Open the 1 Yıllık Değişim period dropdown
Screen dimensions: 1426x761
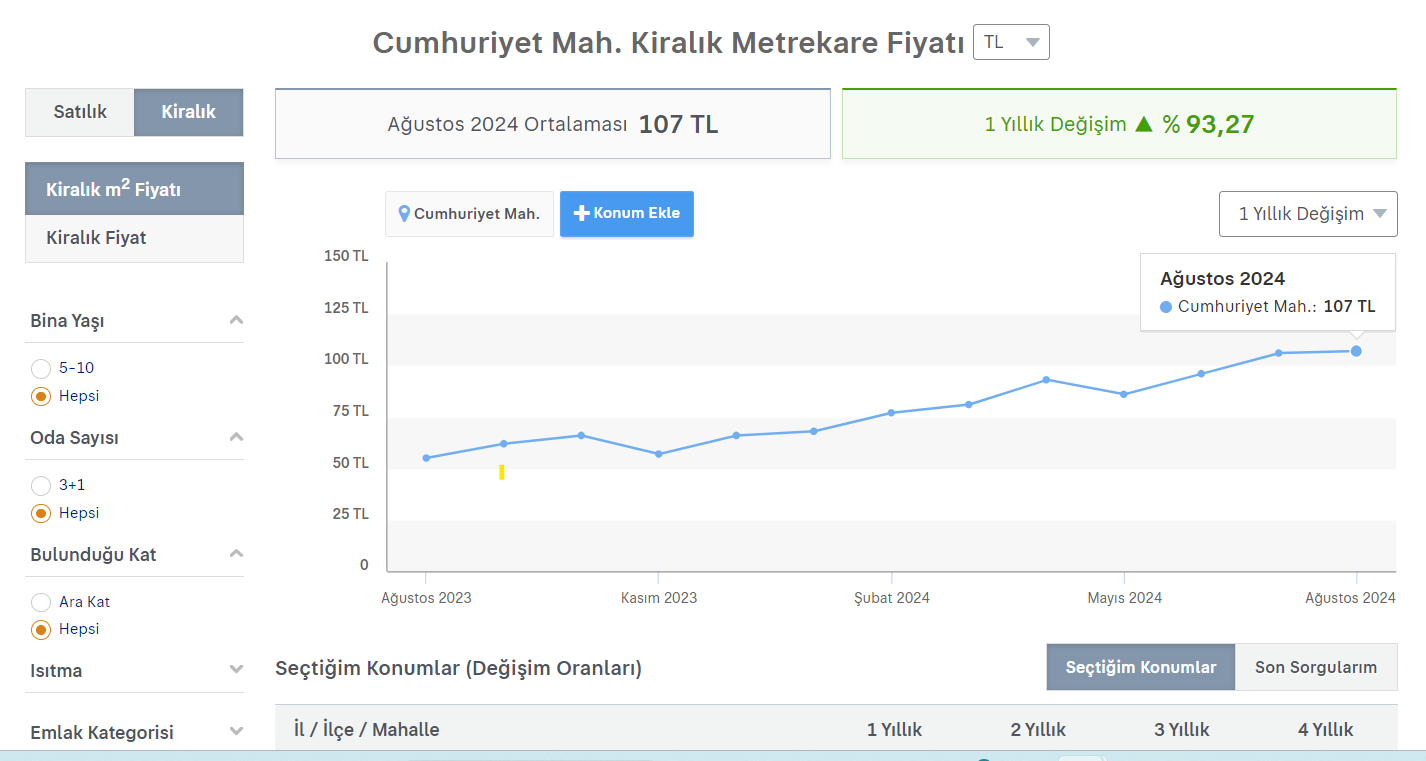[x=1308, y=214]
